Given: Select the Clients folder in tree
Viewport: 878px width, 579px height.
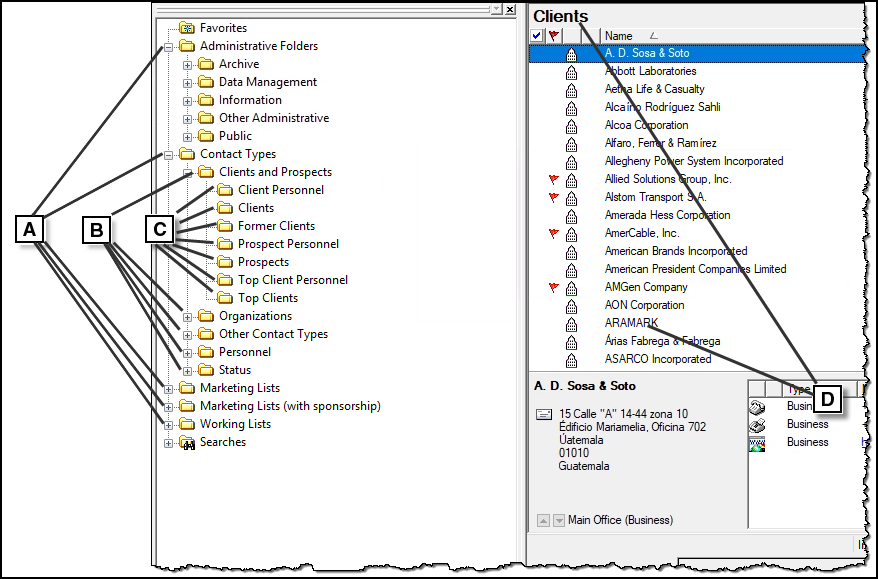Looking at the screenshot, I should click(x=256, y=208).
